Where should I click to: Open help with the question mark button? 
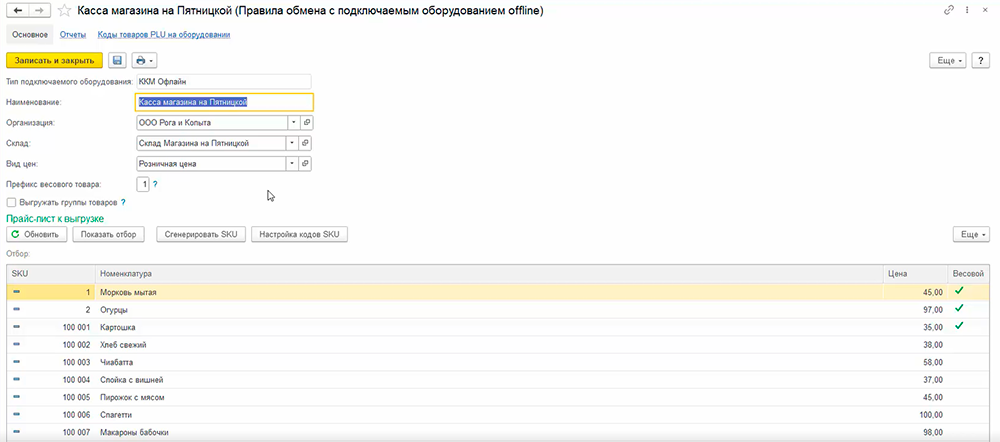click(981, 60)
